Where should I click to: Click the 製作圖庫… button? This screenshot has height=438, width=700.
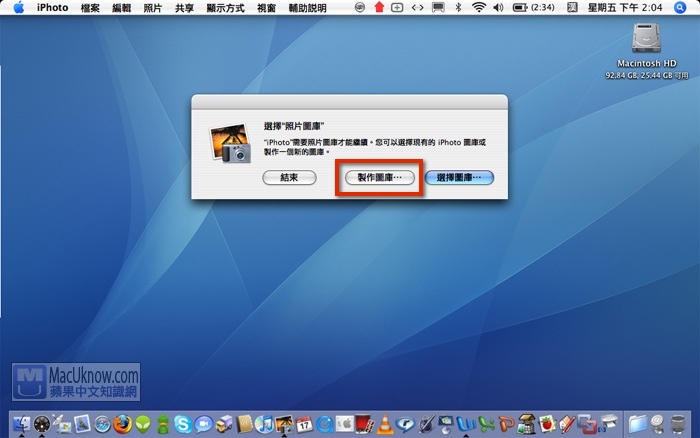pyautogui.click(x=380, y=177)
